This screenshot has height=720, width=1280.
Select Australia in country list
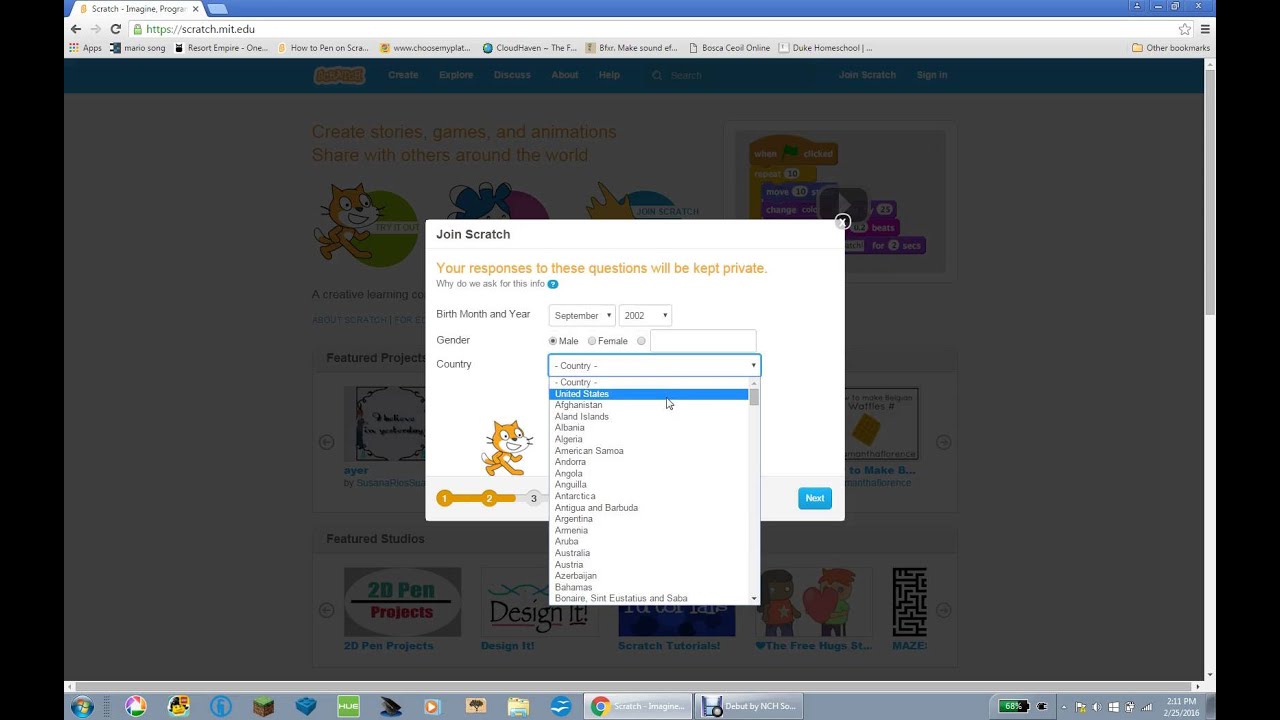coord(649,553)
